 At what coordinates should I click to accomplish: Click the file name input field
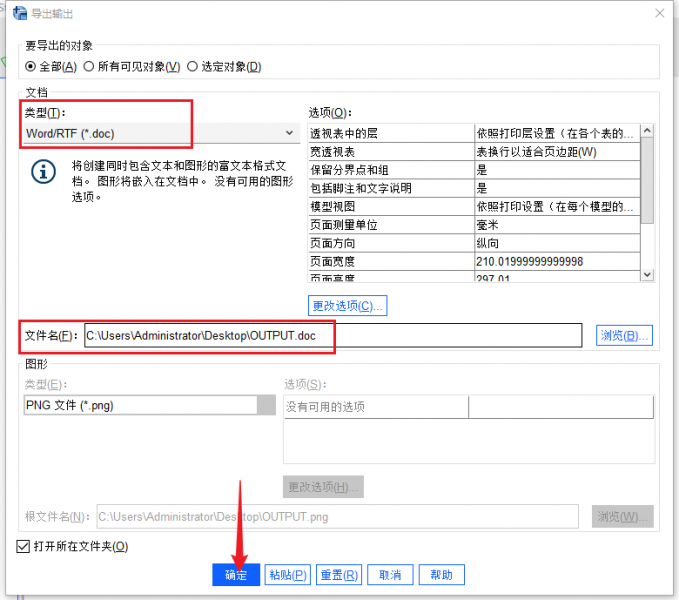[333, 335]
